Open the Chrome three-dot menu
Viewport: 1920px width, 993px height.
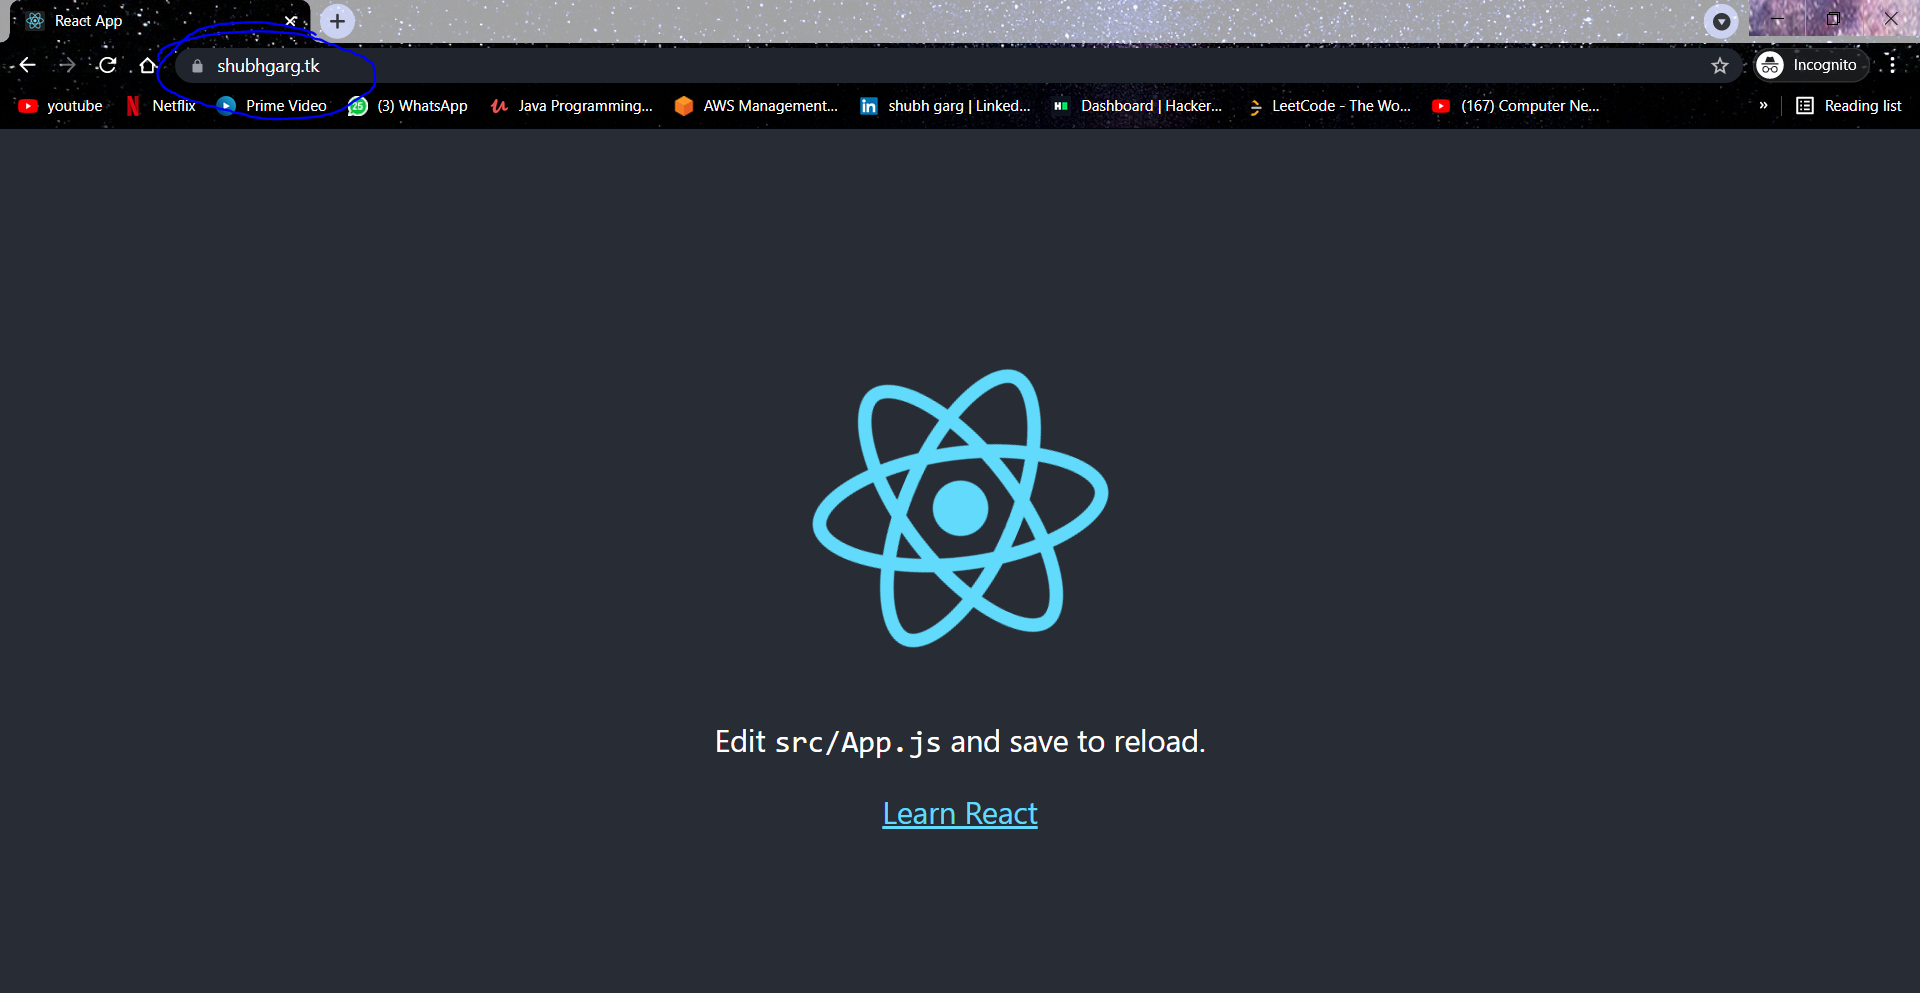point(1892,65)
